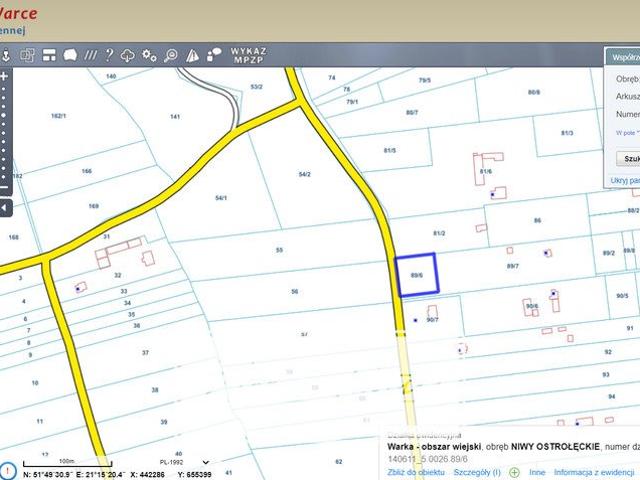Collapse the left side panel arrow
640x480 pixels.
point(5,207)
